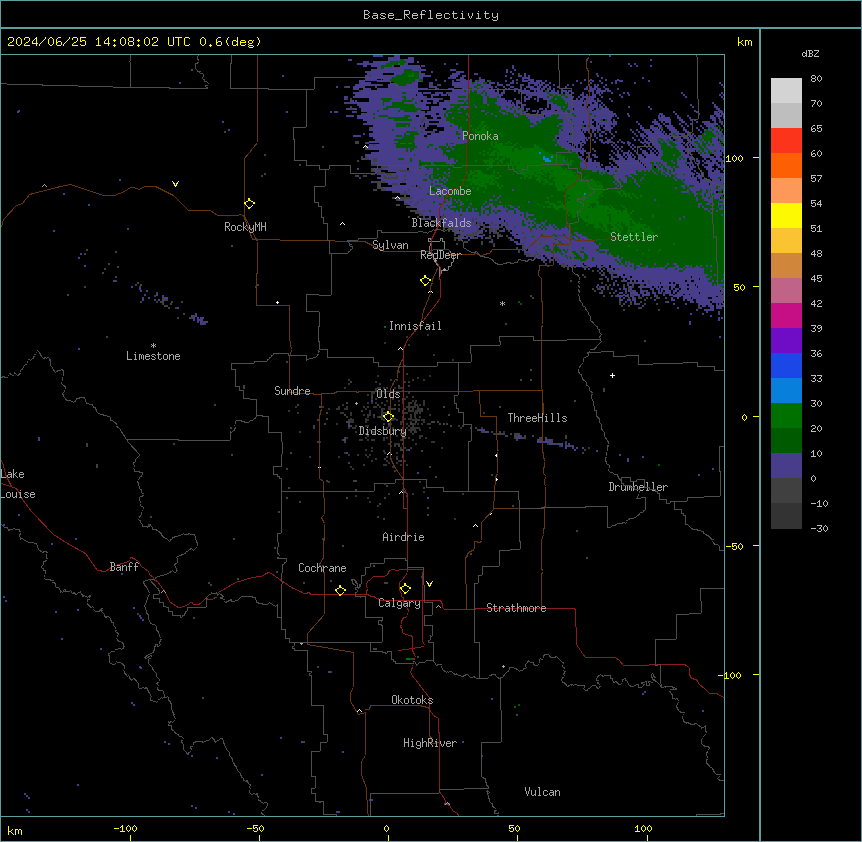862x842 pixels.
Task: Click the gray 65-70 dBZ swatch
Action: pyautogui.click(x=786, y=115)
